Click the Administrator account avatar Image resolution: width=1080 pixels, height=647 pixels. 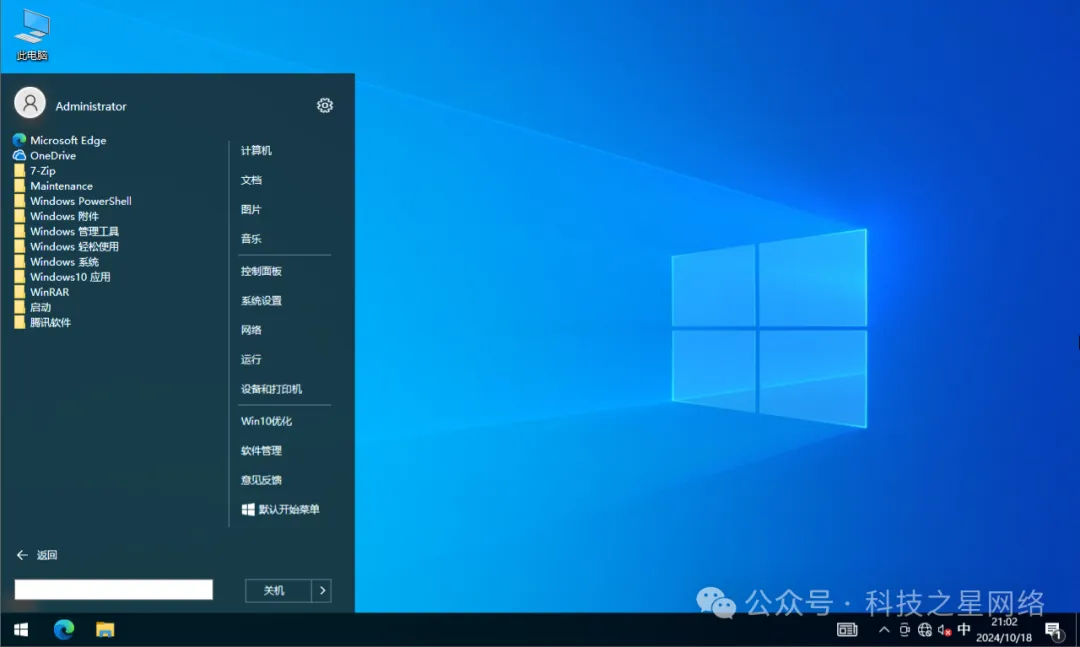click(28, 103)
